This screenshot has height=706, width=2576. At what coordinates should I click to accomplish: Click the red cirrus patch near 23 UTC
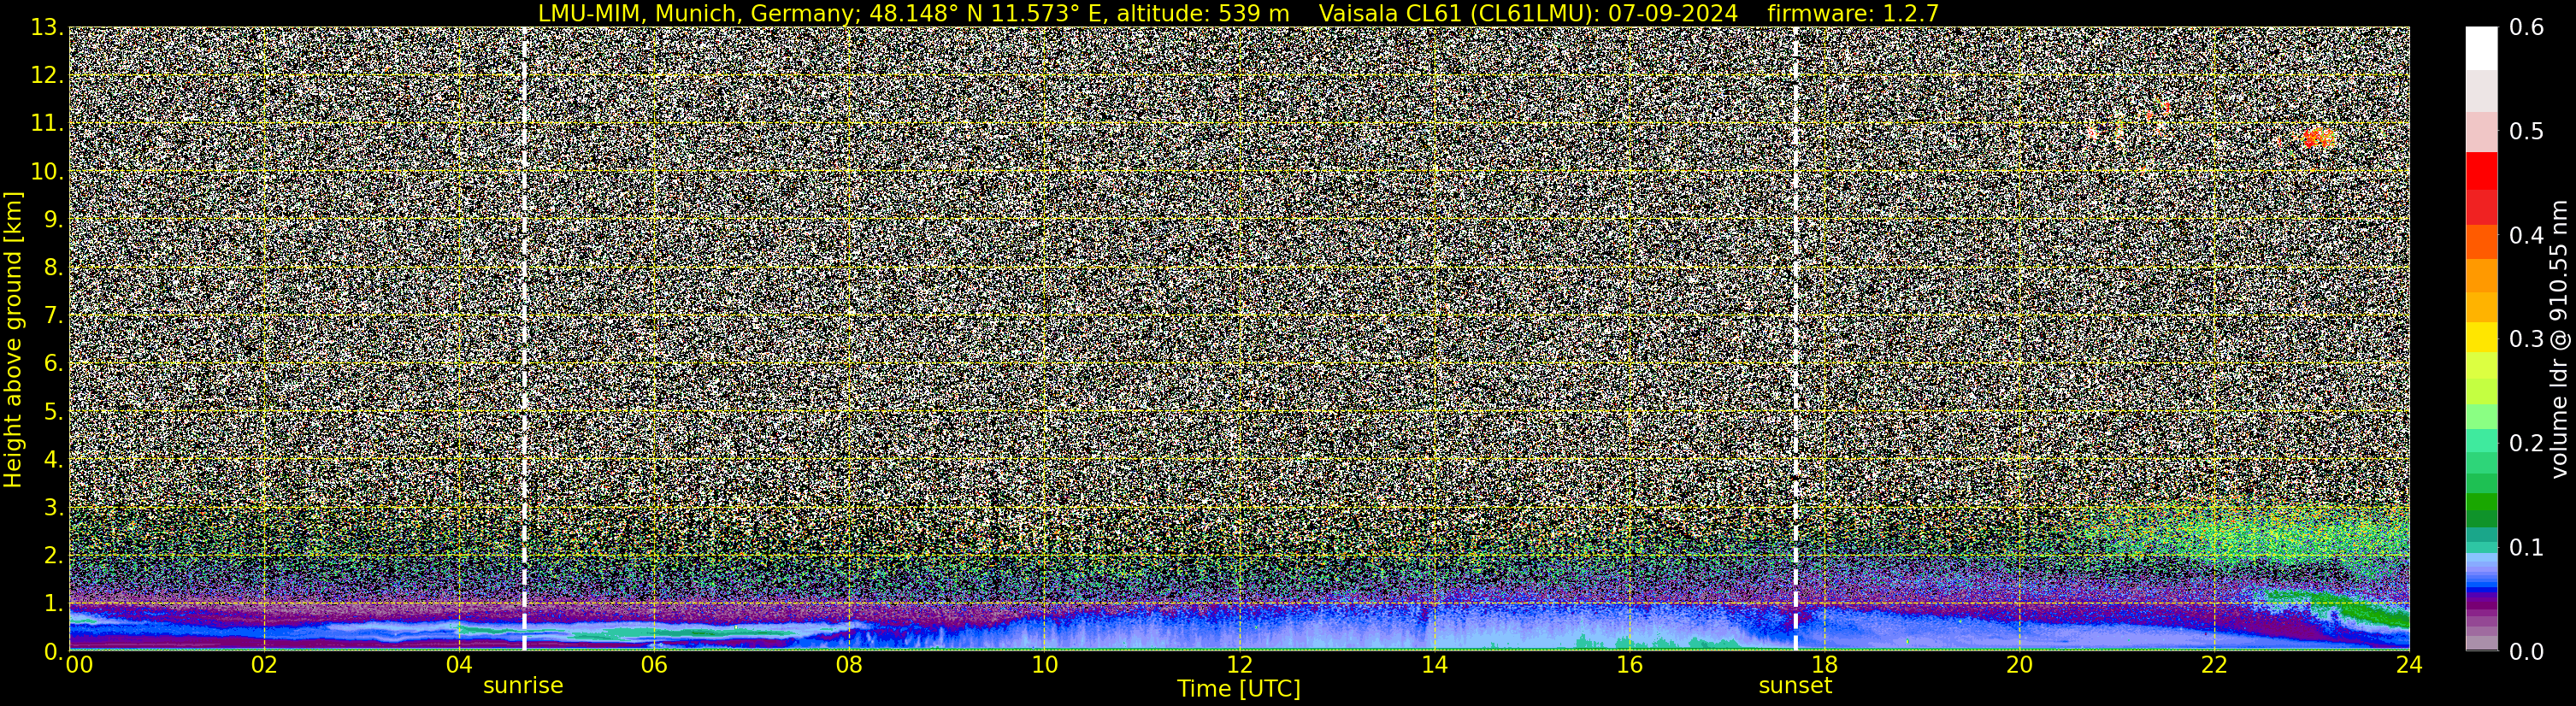pos(2318,138)
